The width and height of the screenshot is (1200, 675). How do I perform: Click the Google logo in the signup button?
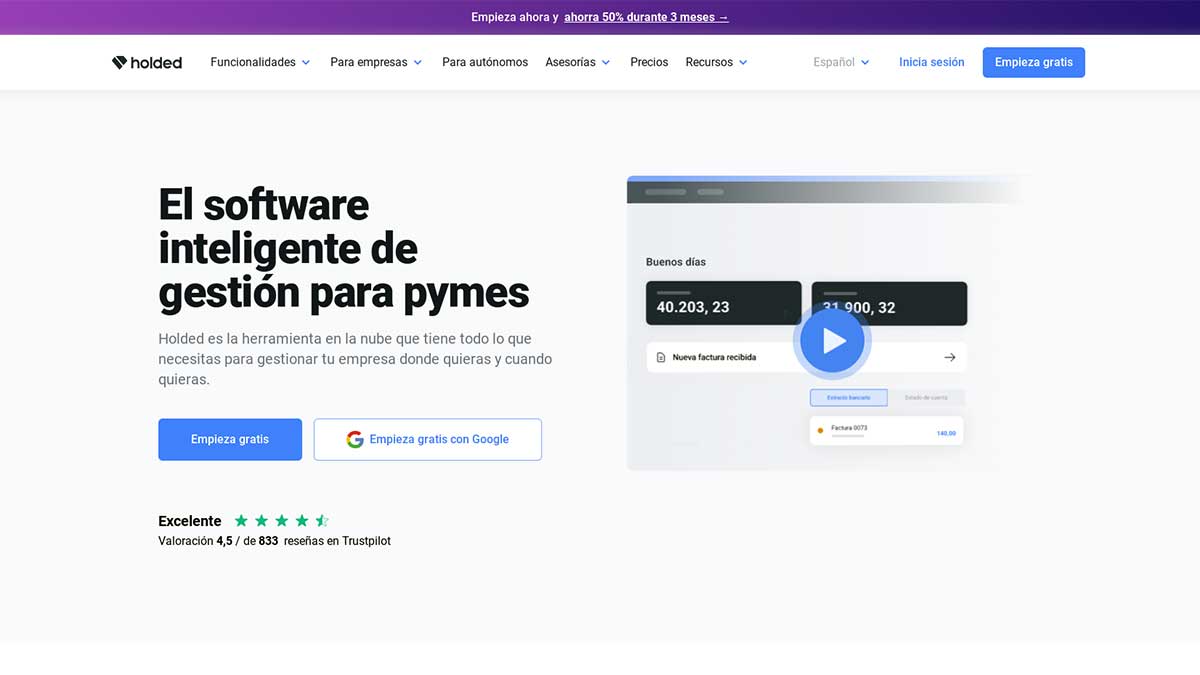point(354,439)
